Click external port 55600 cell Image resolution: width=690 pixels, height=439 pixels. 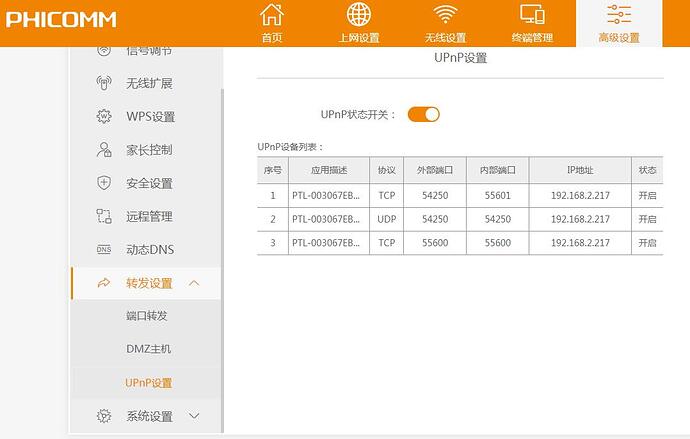(435, 243)
